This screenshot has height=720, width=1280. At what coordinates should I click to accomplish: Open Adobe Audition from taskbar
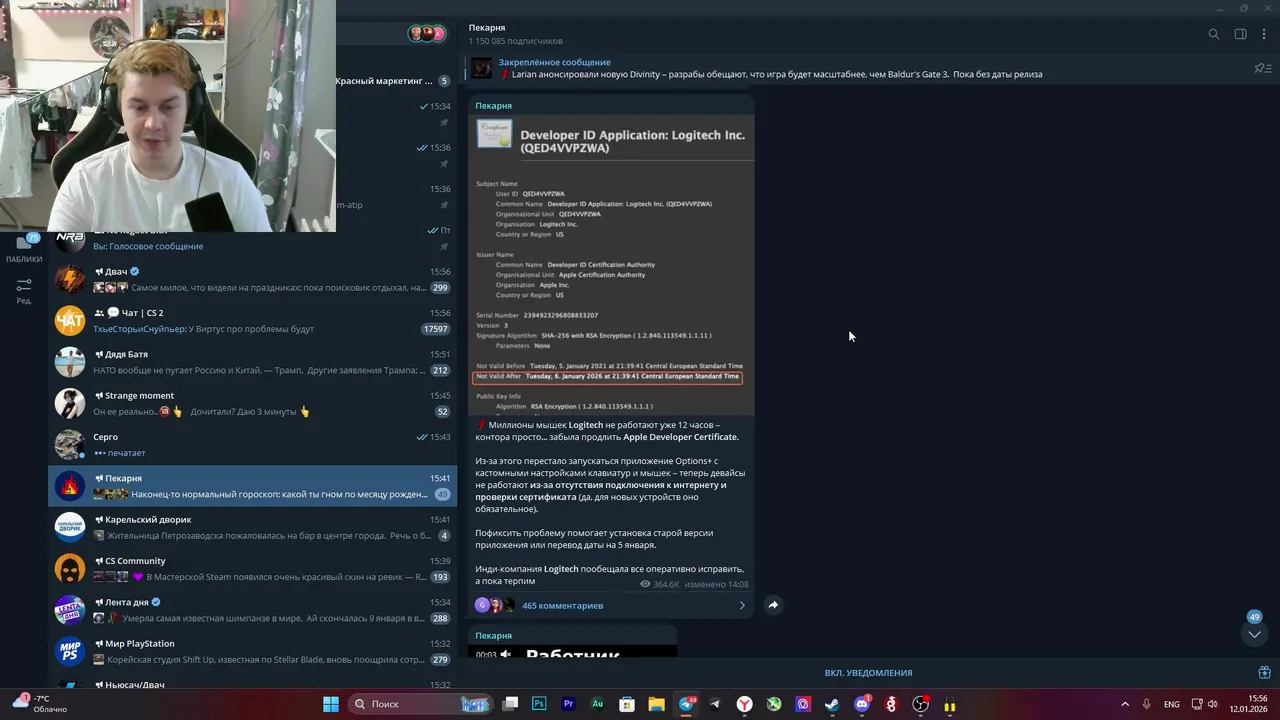click(x=598, y=704)
